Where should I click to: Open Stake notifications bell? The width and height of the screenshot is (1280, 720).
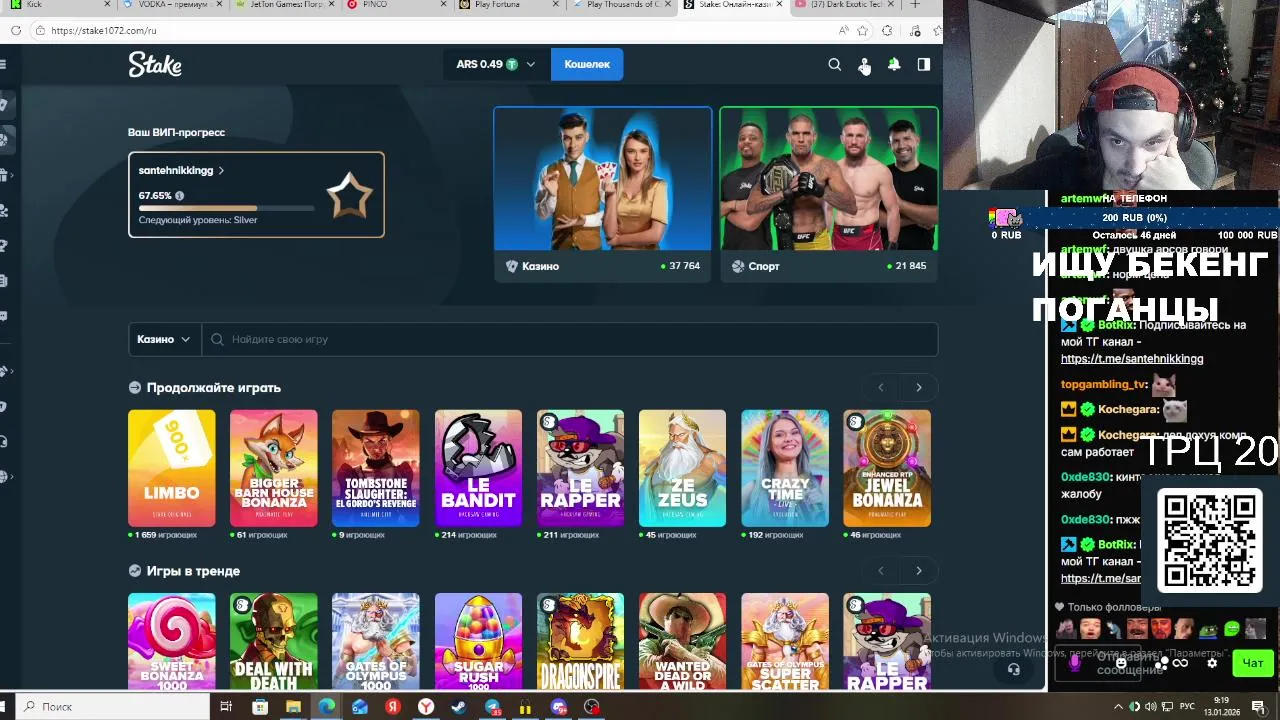(x=894, y=64)
